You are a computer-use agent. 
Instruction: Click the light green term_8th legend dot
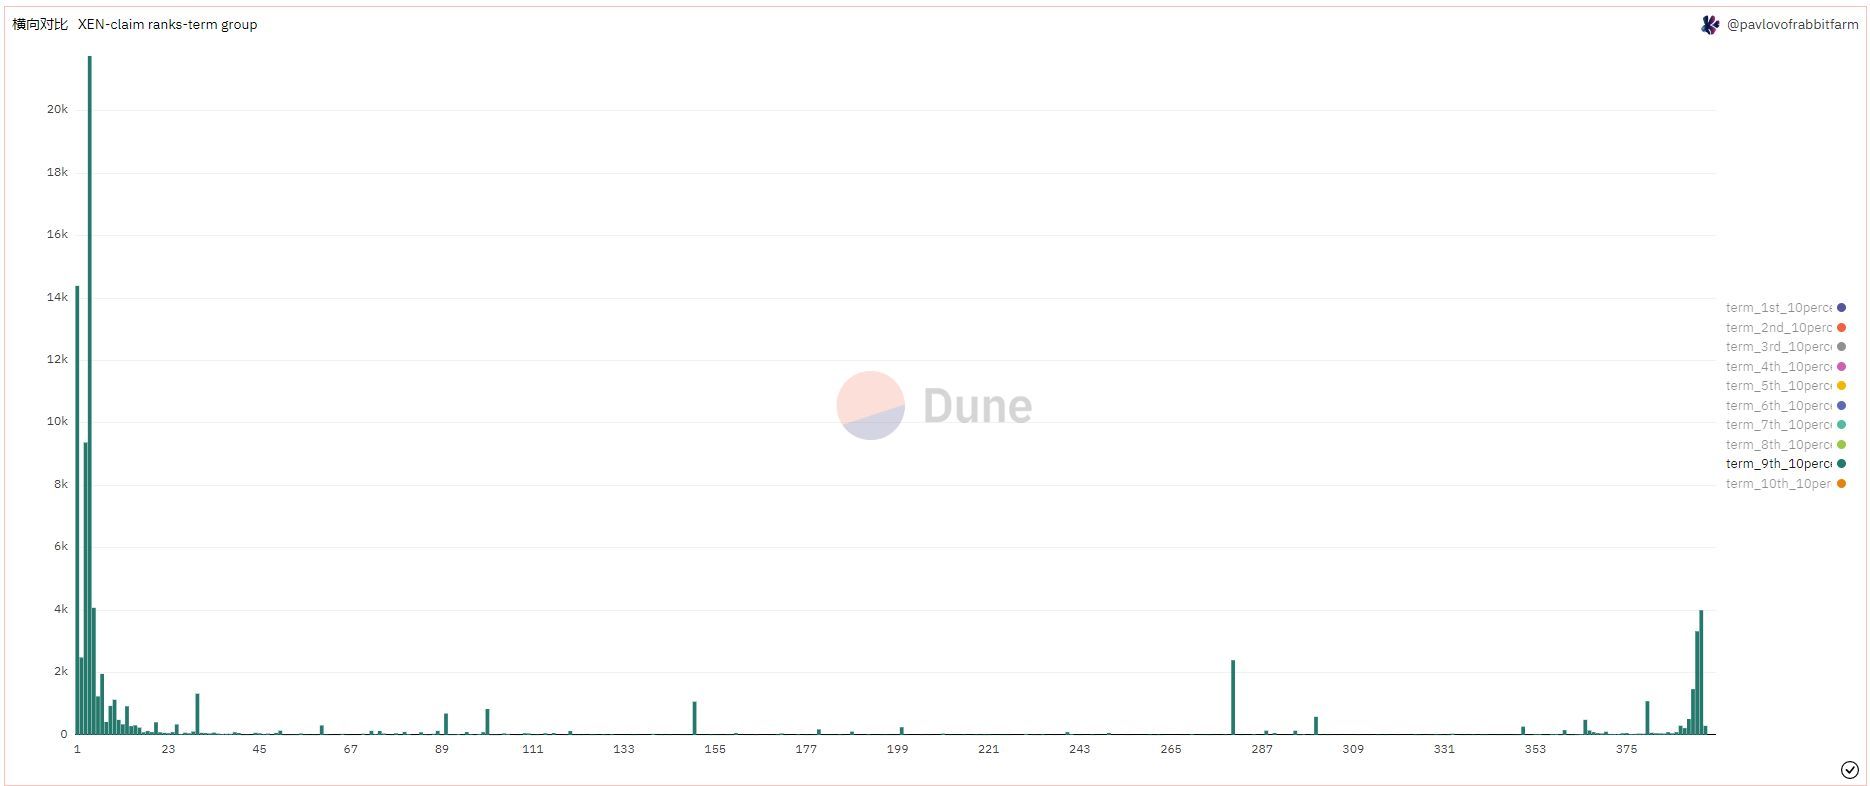pyautogui.click(x=1841, y=445)
